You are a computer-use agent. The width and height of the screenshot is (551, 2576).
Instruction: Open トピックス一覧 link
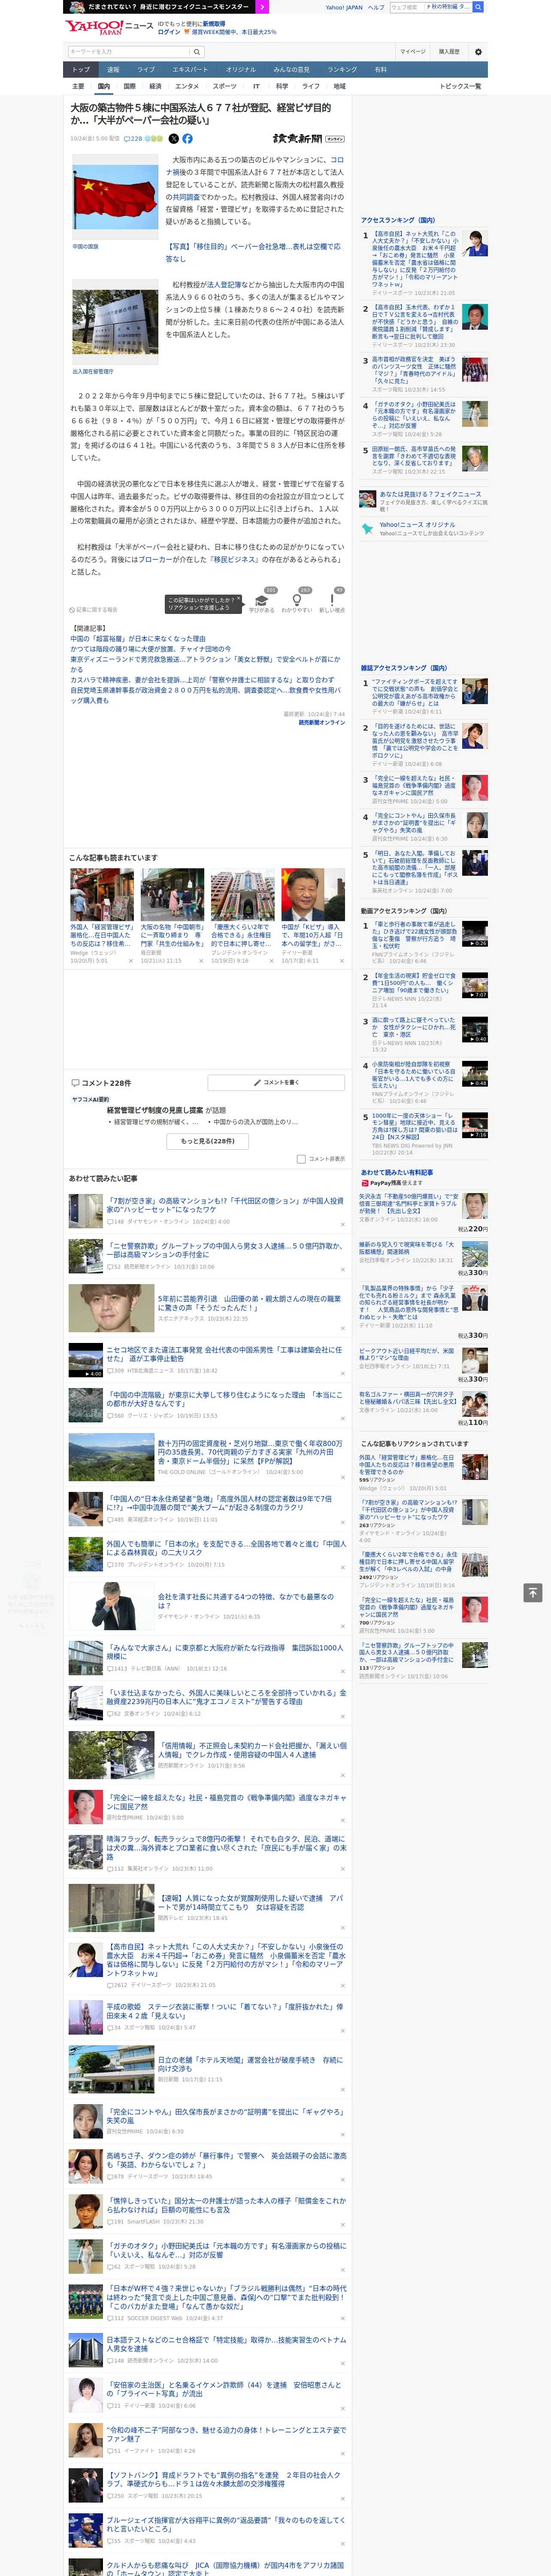[460, 86]
